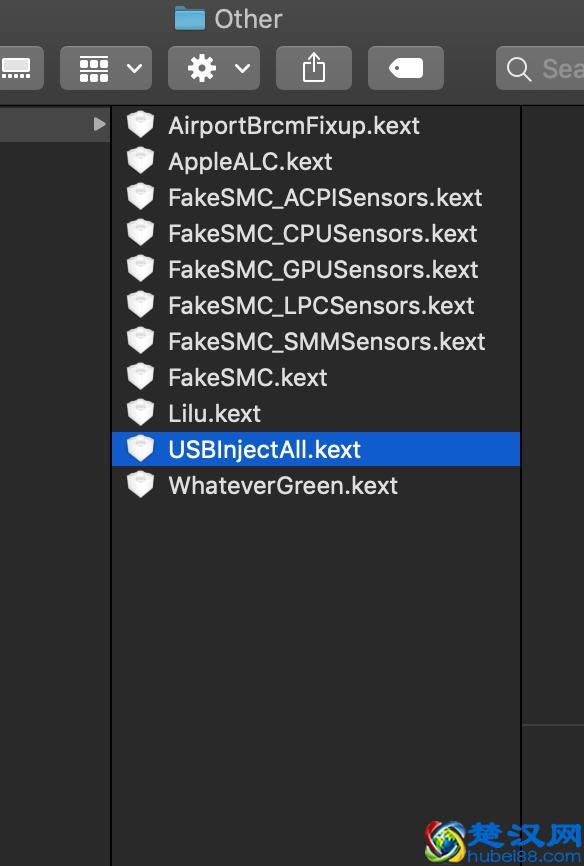The image size is (584, 866).
Task: Click the magnifying glass in the search field
Action: pyautogui.click(x=519, y=69)
